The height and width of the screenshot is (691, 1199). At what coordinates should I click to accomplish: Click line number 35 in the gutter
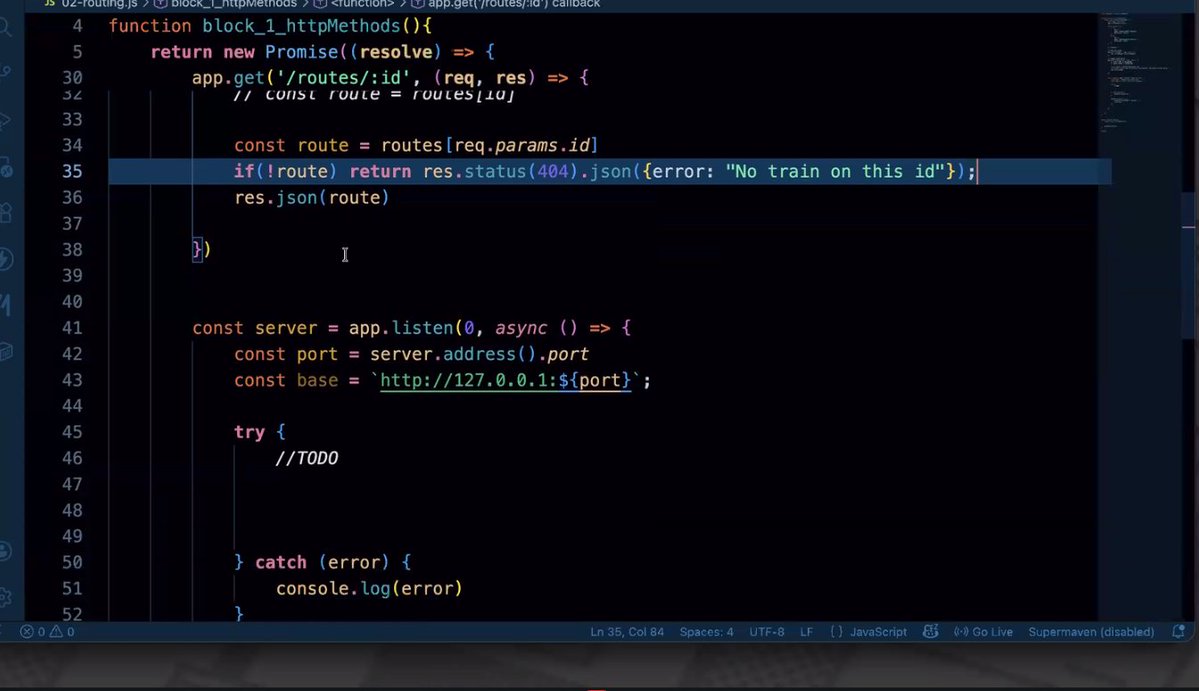72,171
